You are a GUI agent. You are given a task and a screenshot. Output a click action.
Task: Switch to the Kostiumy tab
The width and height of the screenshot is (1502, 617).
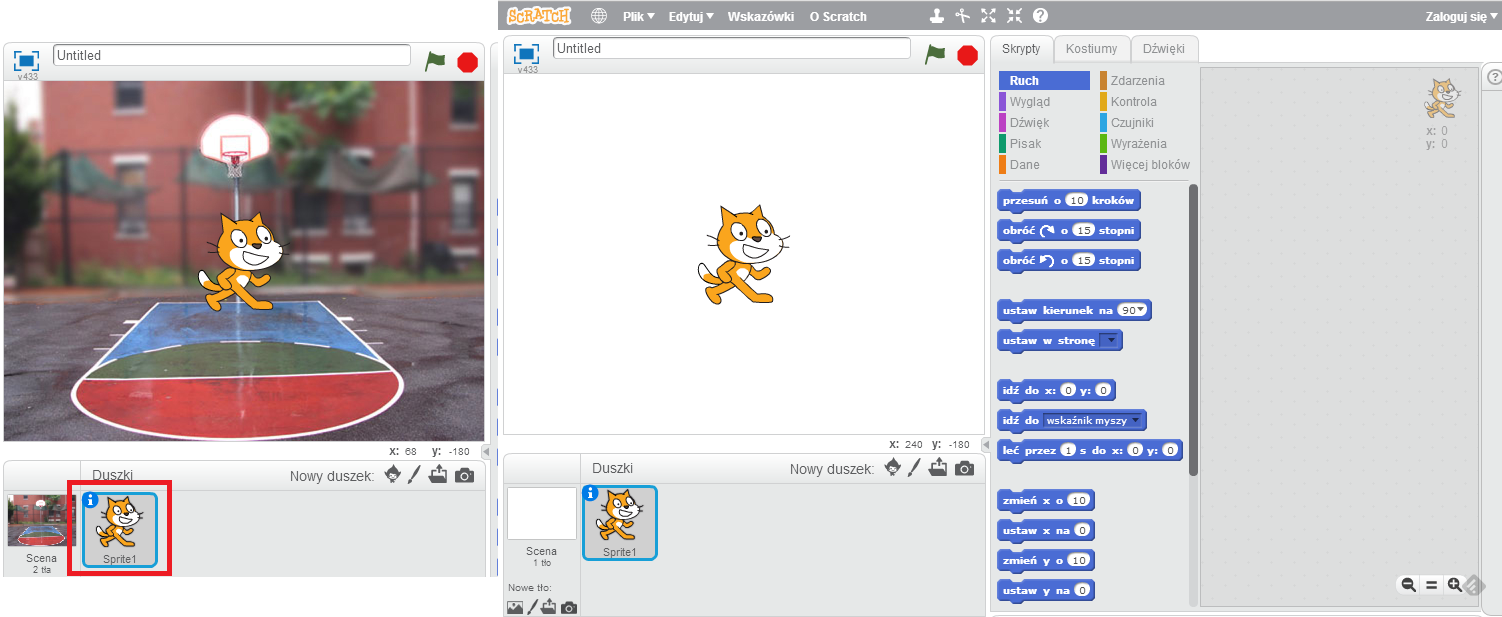[1091, 49]
